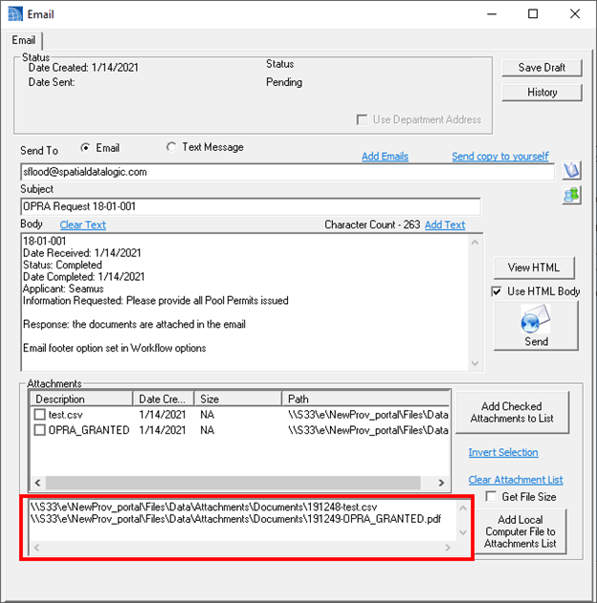Switch to the Email tab
This screenshot has height=603, width=597.
coord(24,40)
